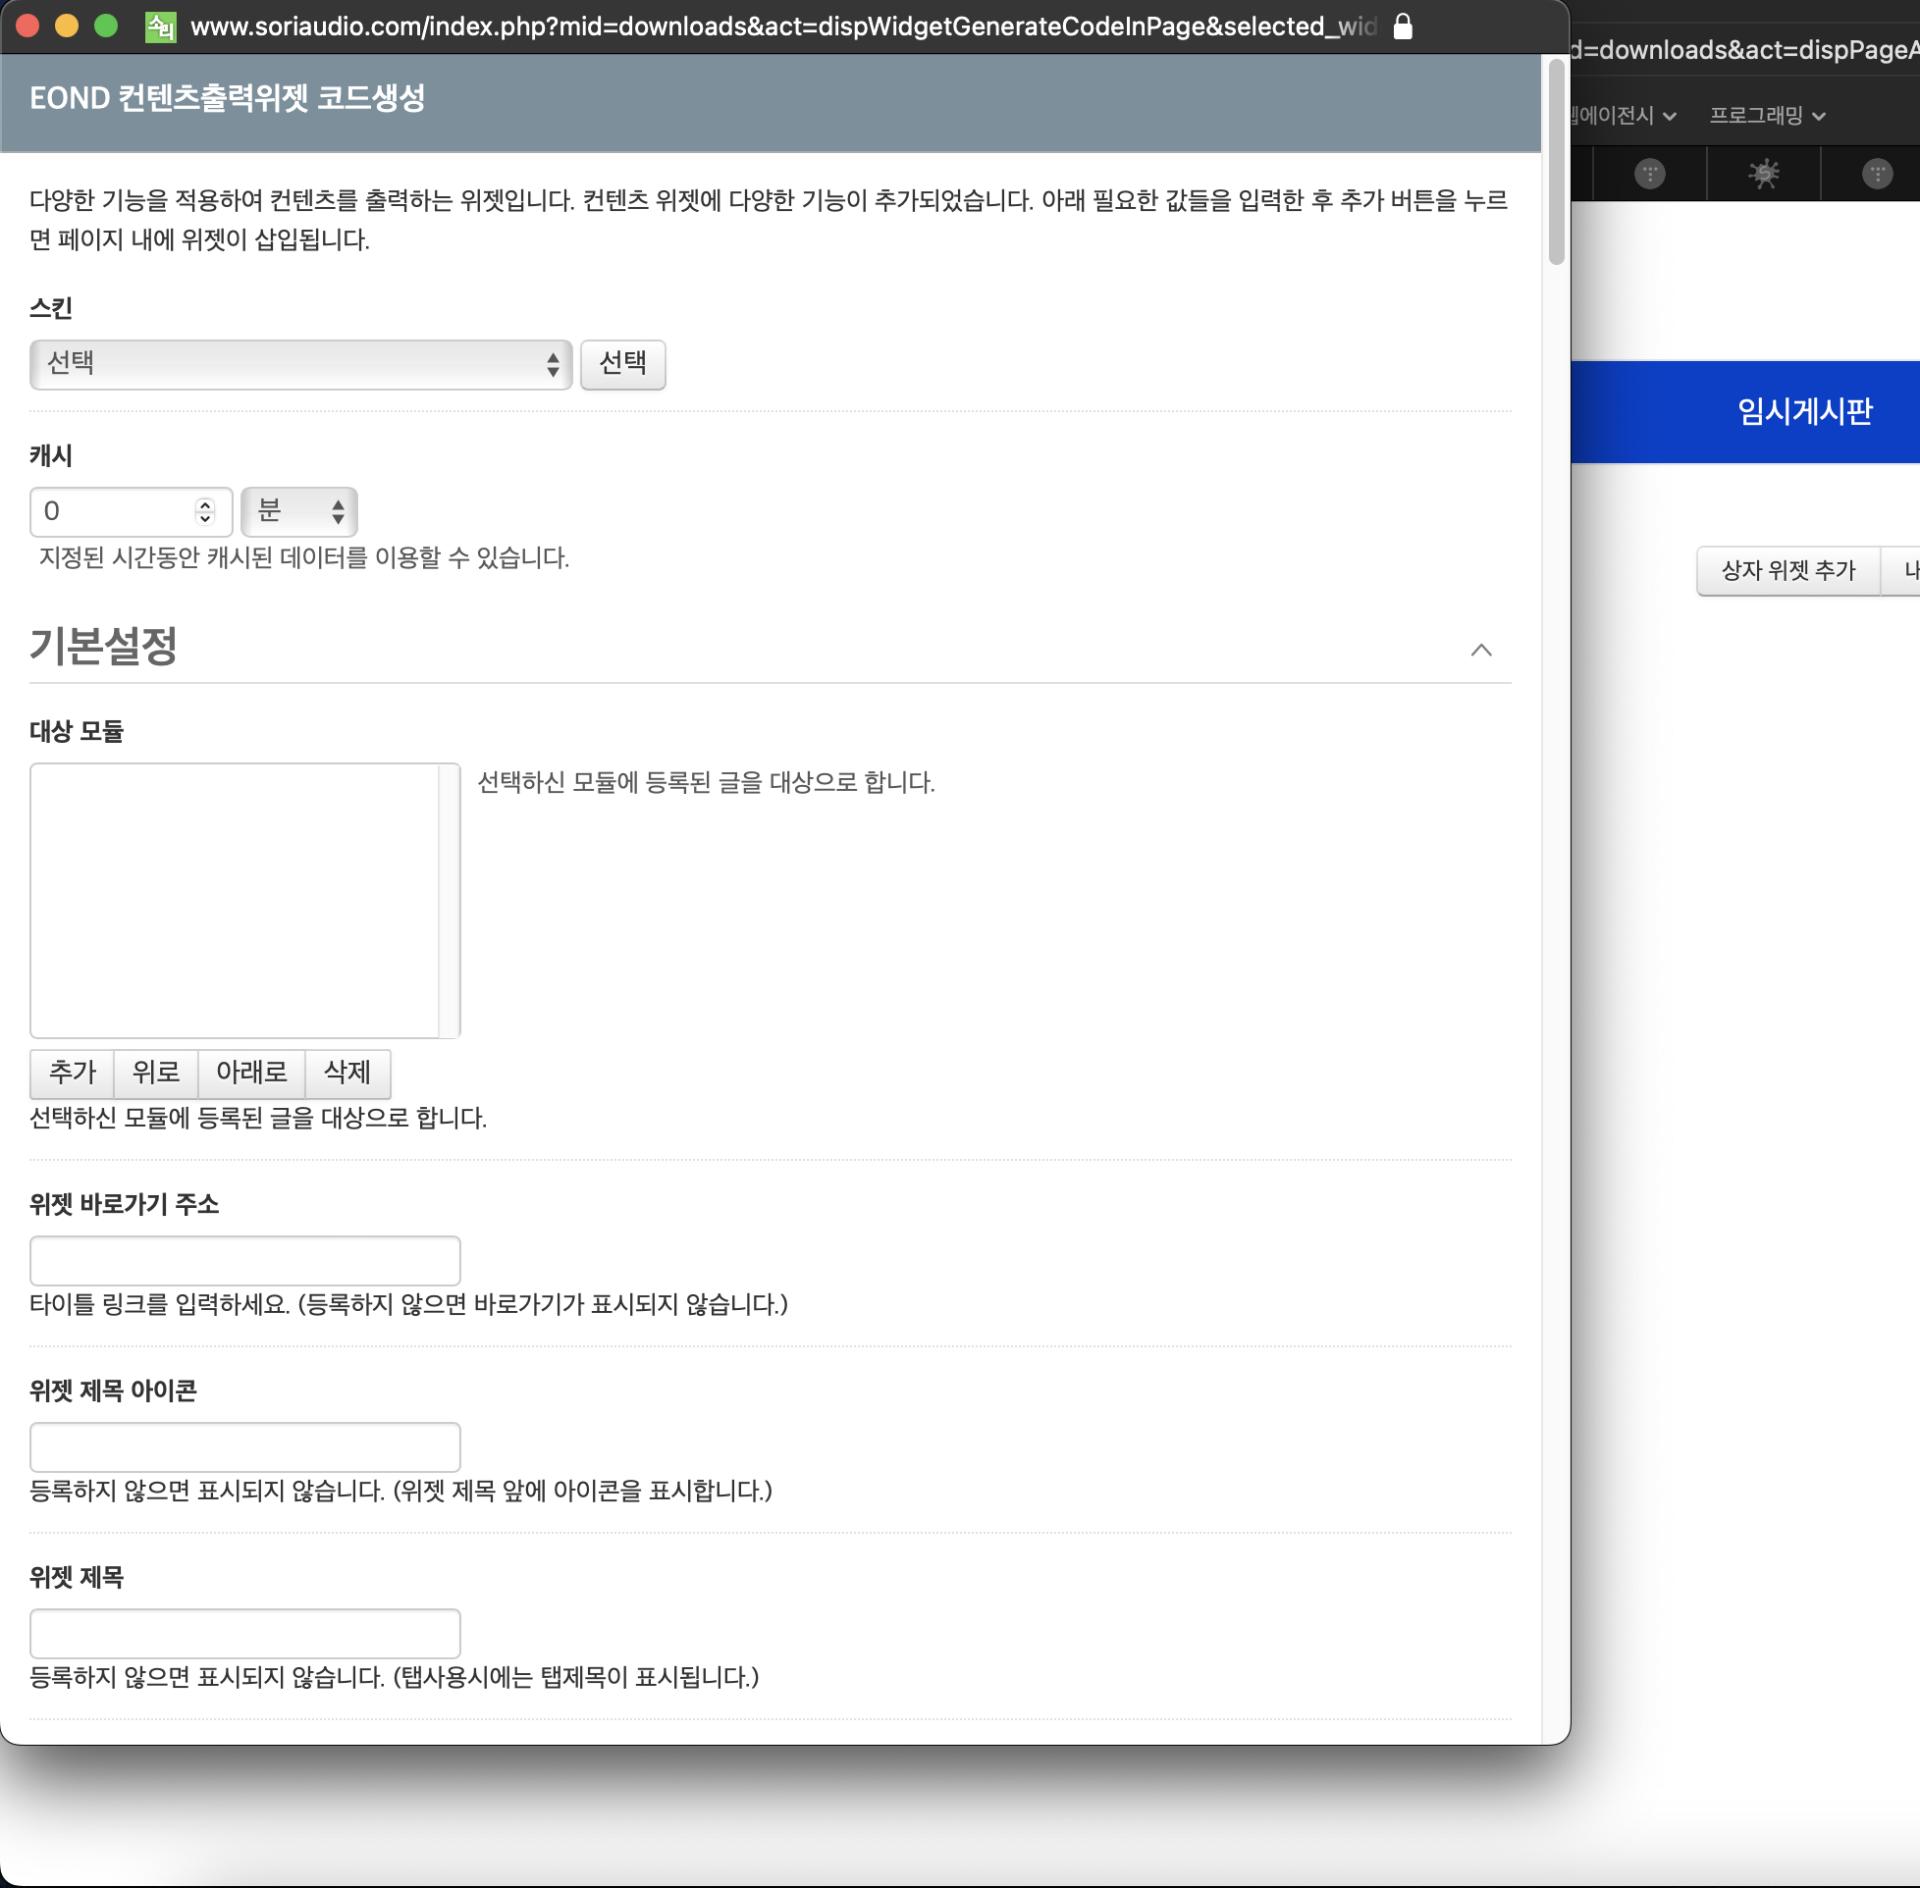Click the padlock icon in the address bar
The width and height of the screenshot is (1920, 1888).
tap(1403, 26)
